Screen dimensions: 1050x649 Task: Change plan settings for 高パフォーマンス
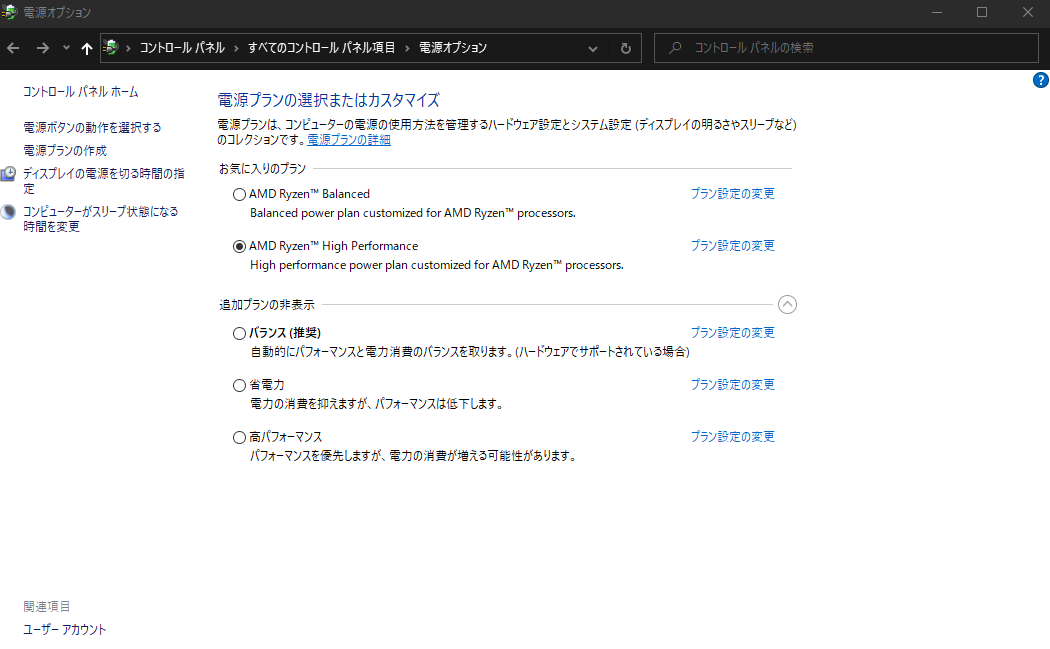coord(733,437)
